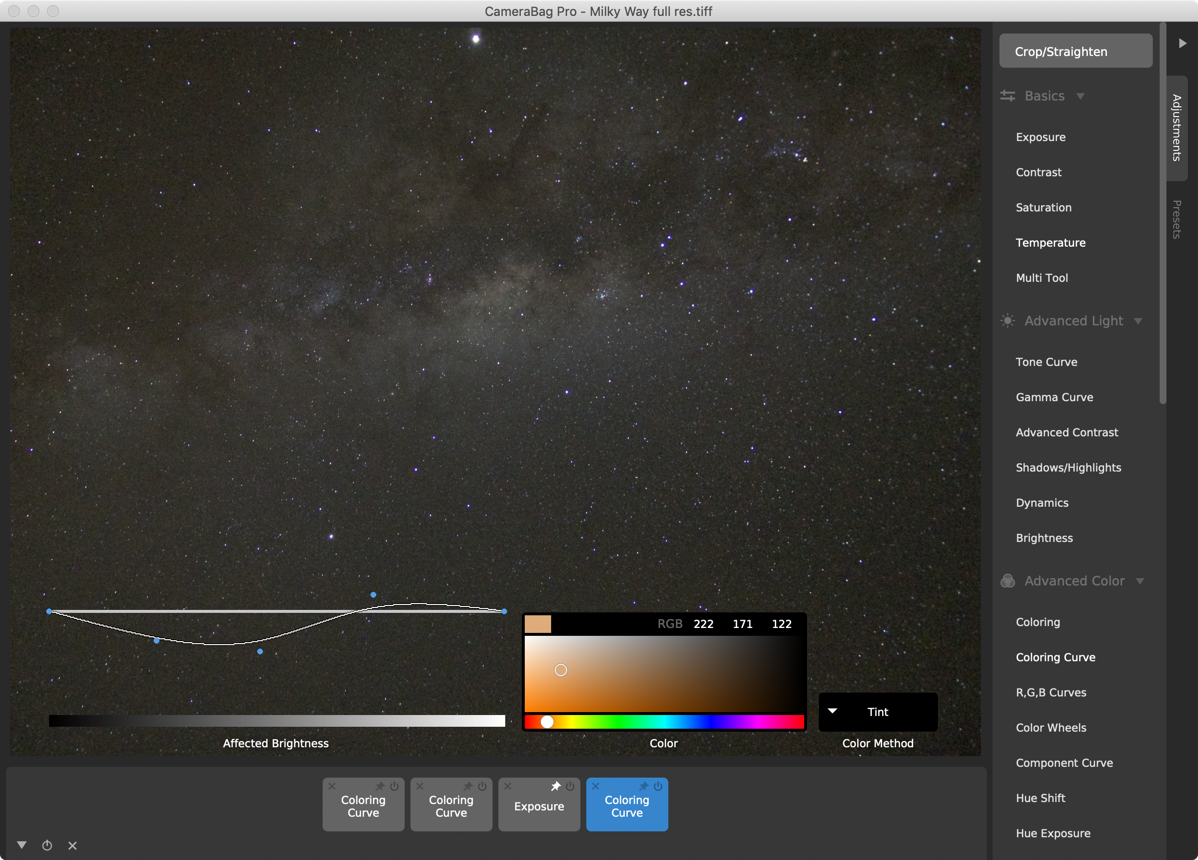Click the power icon in bottom-left tray controls
1198x860 pixels.
tap(47, 846)
